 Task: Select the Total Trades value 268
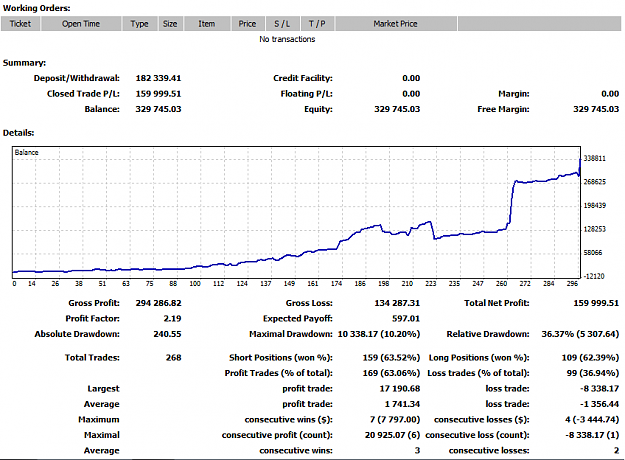[x=174, y=358]
